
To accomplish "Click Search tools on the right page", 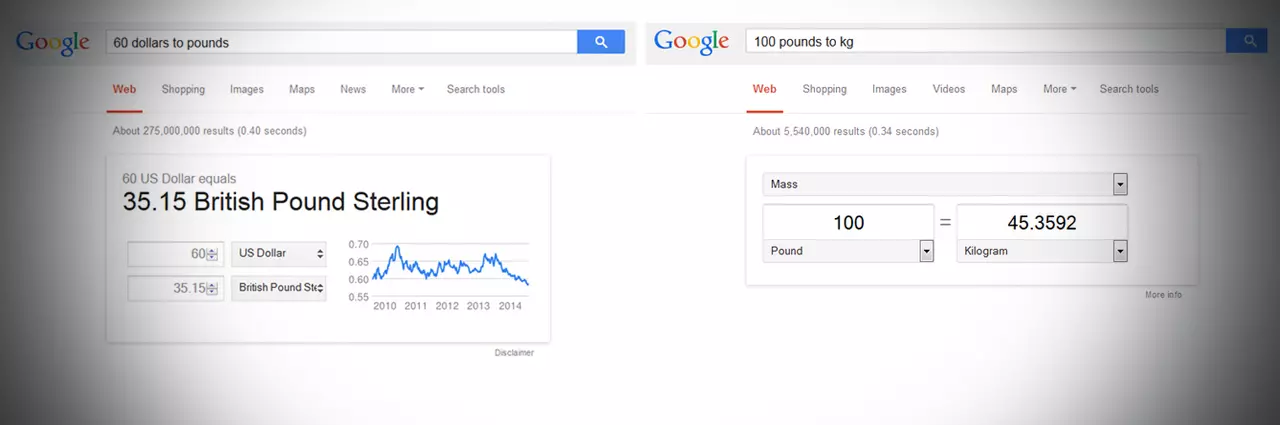I will [1129, 89].
